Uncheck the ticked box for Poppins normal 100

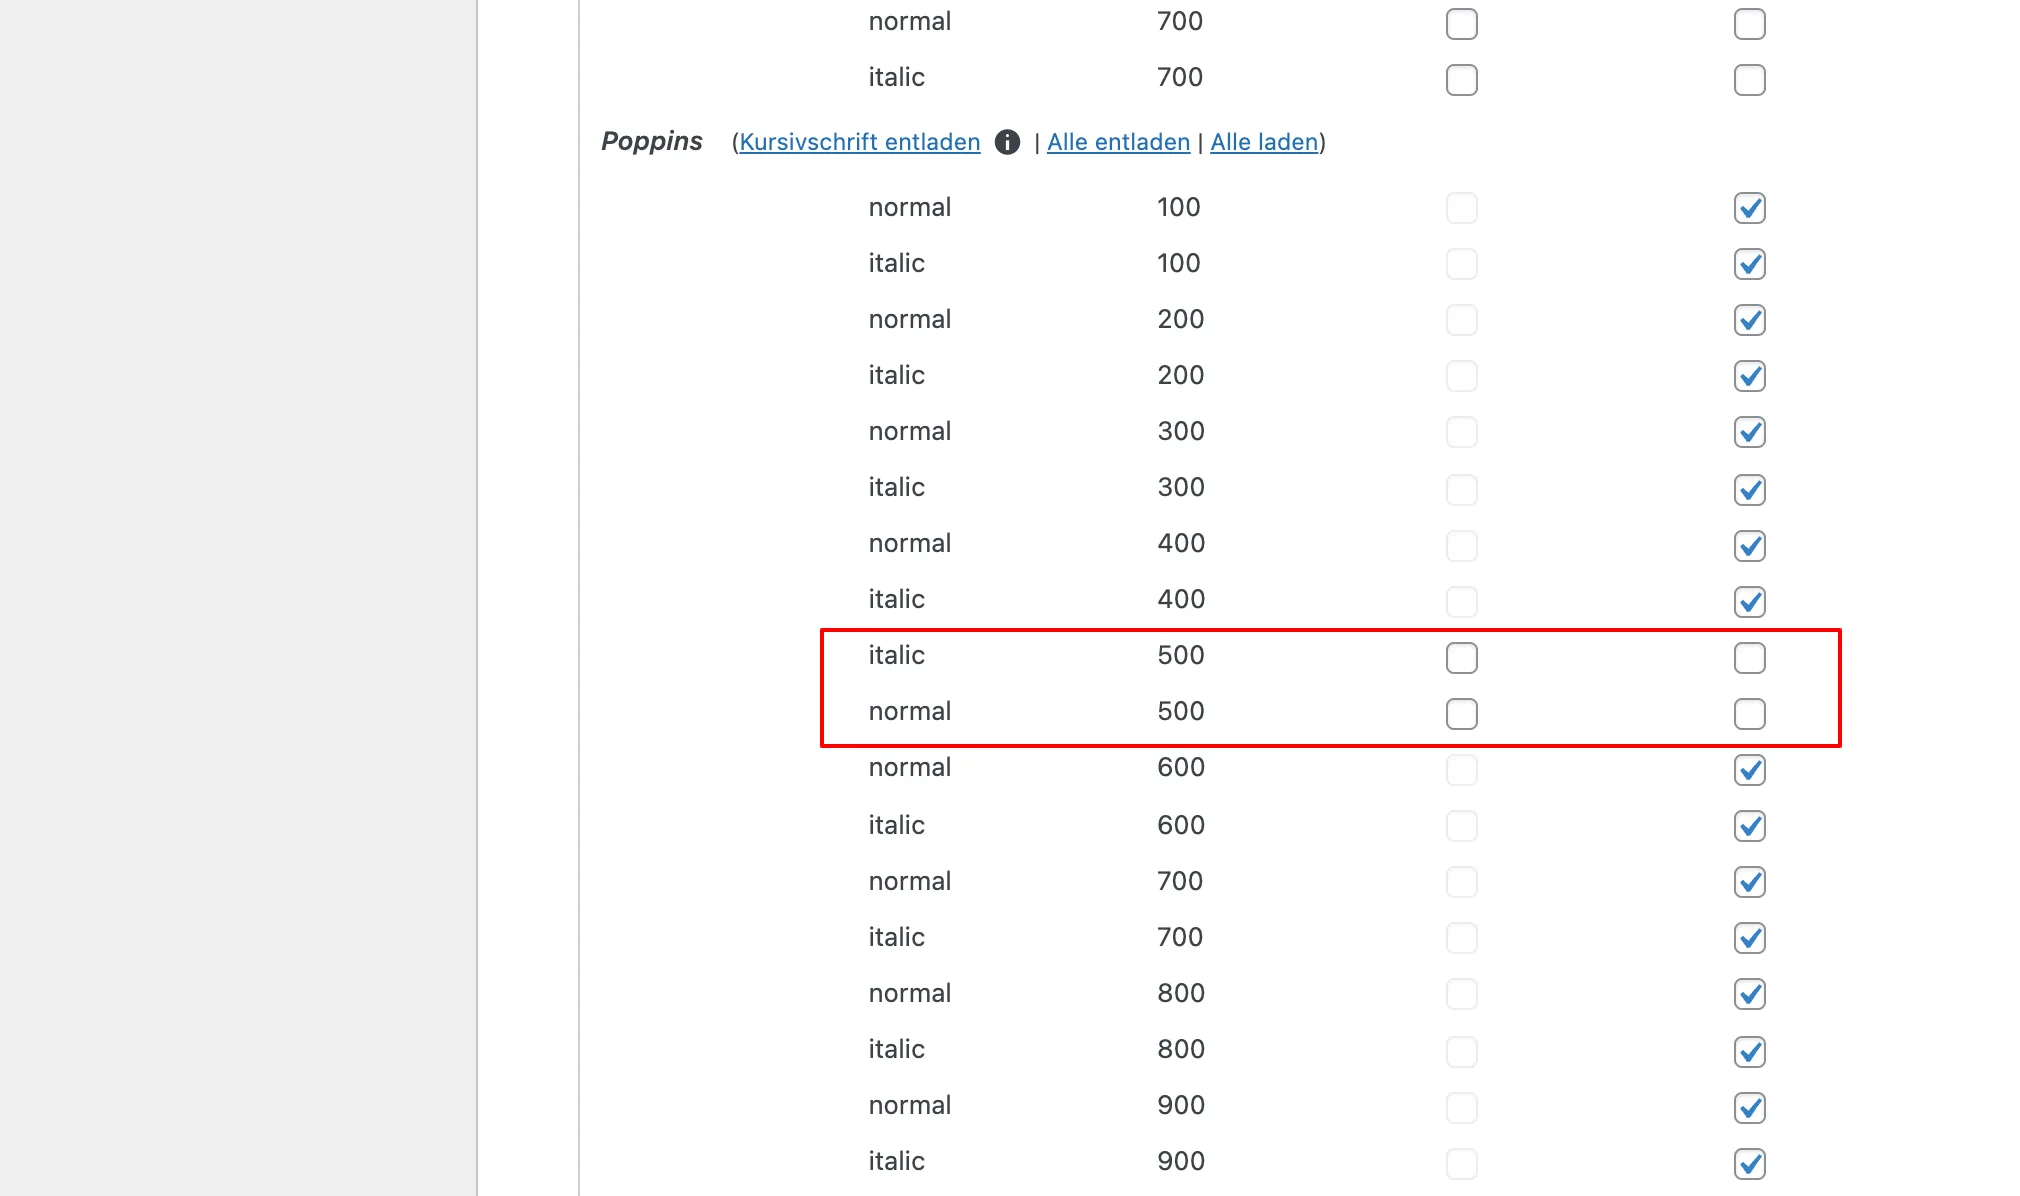click(1749, 208)
